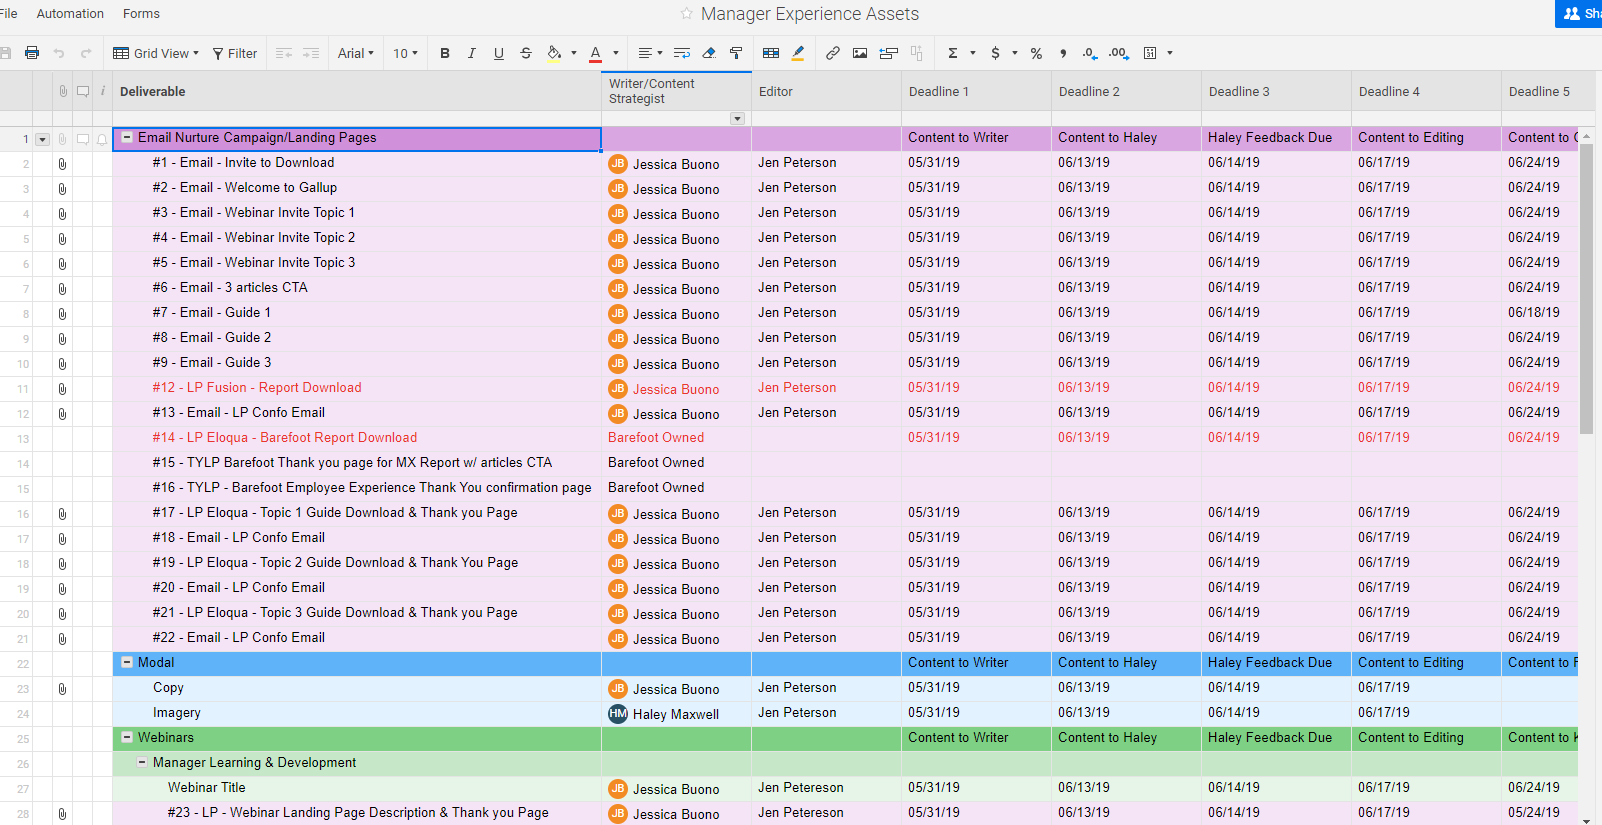Select cell 06/18/19 in Email Guide 1 row
Screen dimensions: 1602x825
tap(1539, 313)
